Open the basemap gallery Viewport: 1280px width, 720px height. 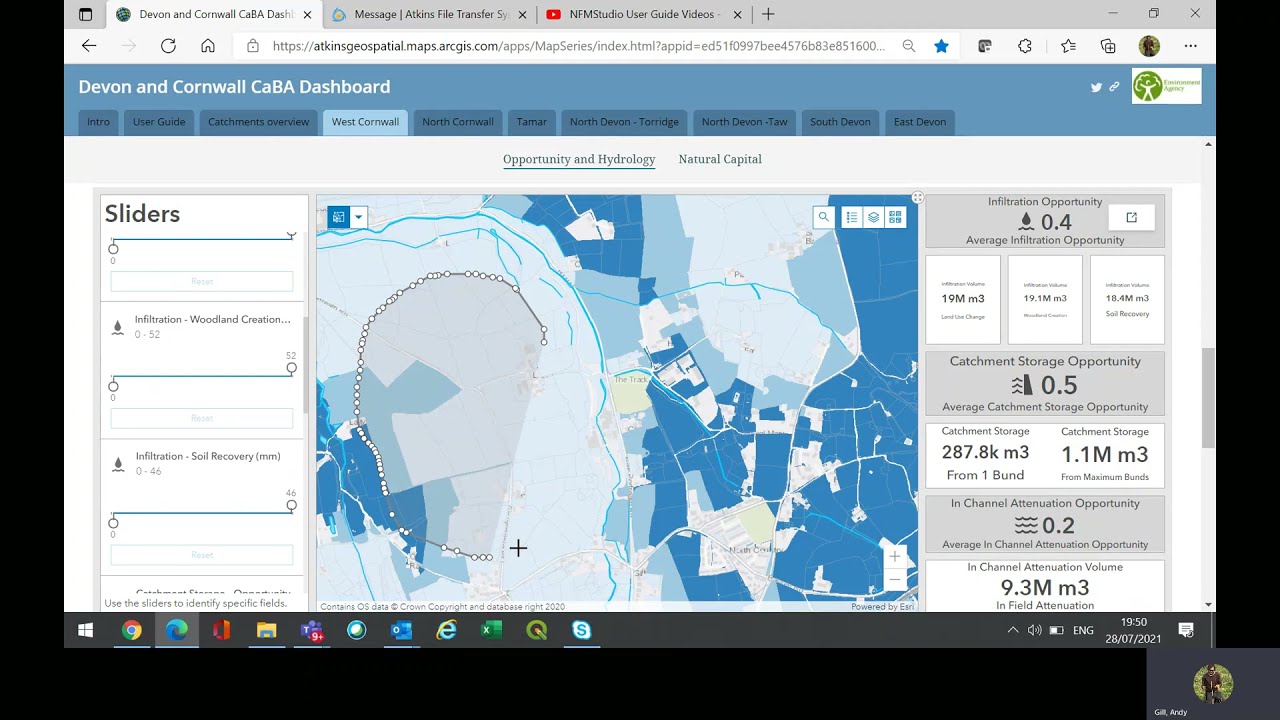tap(895, 217)
